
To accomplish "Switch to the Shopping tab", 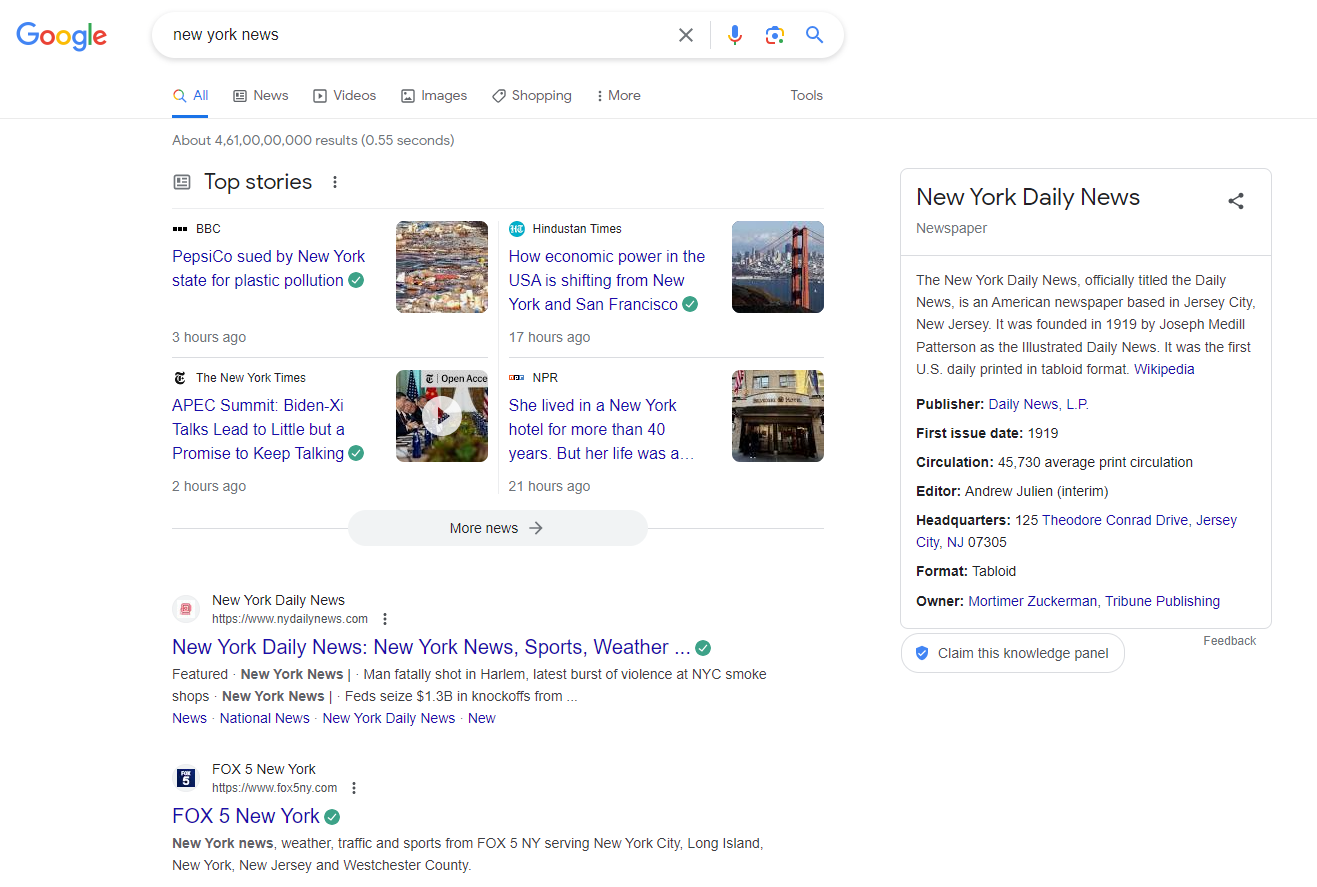I will coord(532,96).
